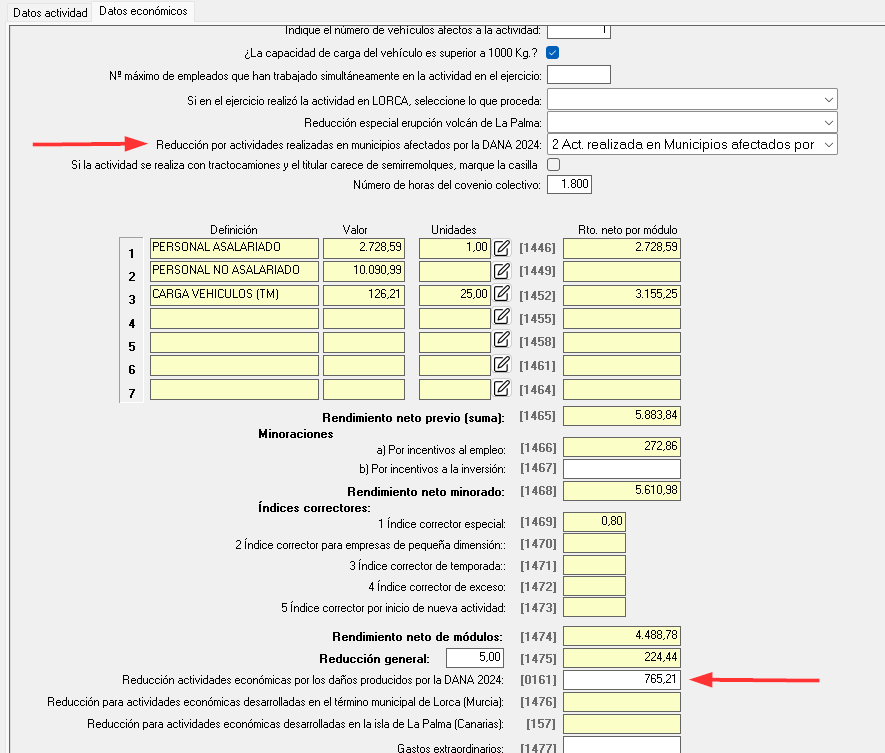Click Rto. neto por módulo value 3.155,25

coord(621,295)
